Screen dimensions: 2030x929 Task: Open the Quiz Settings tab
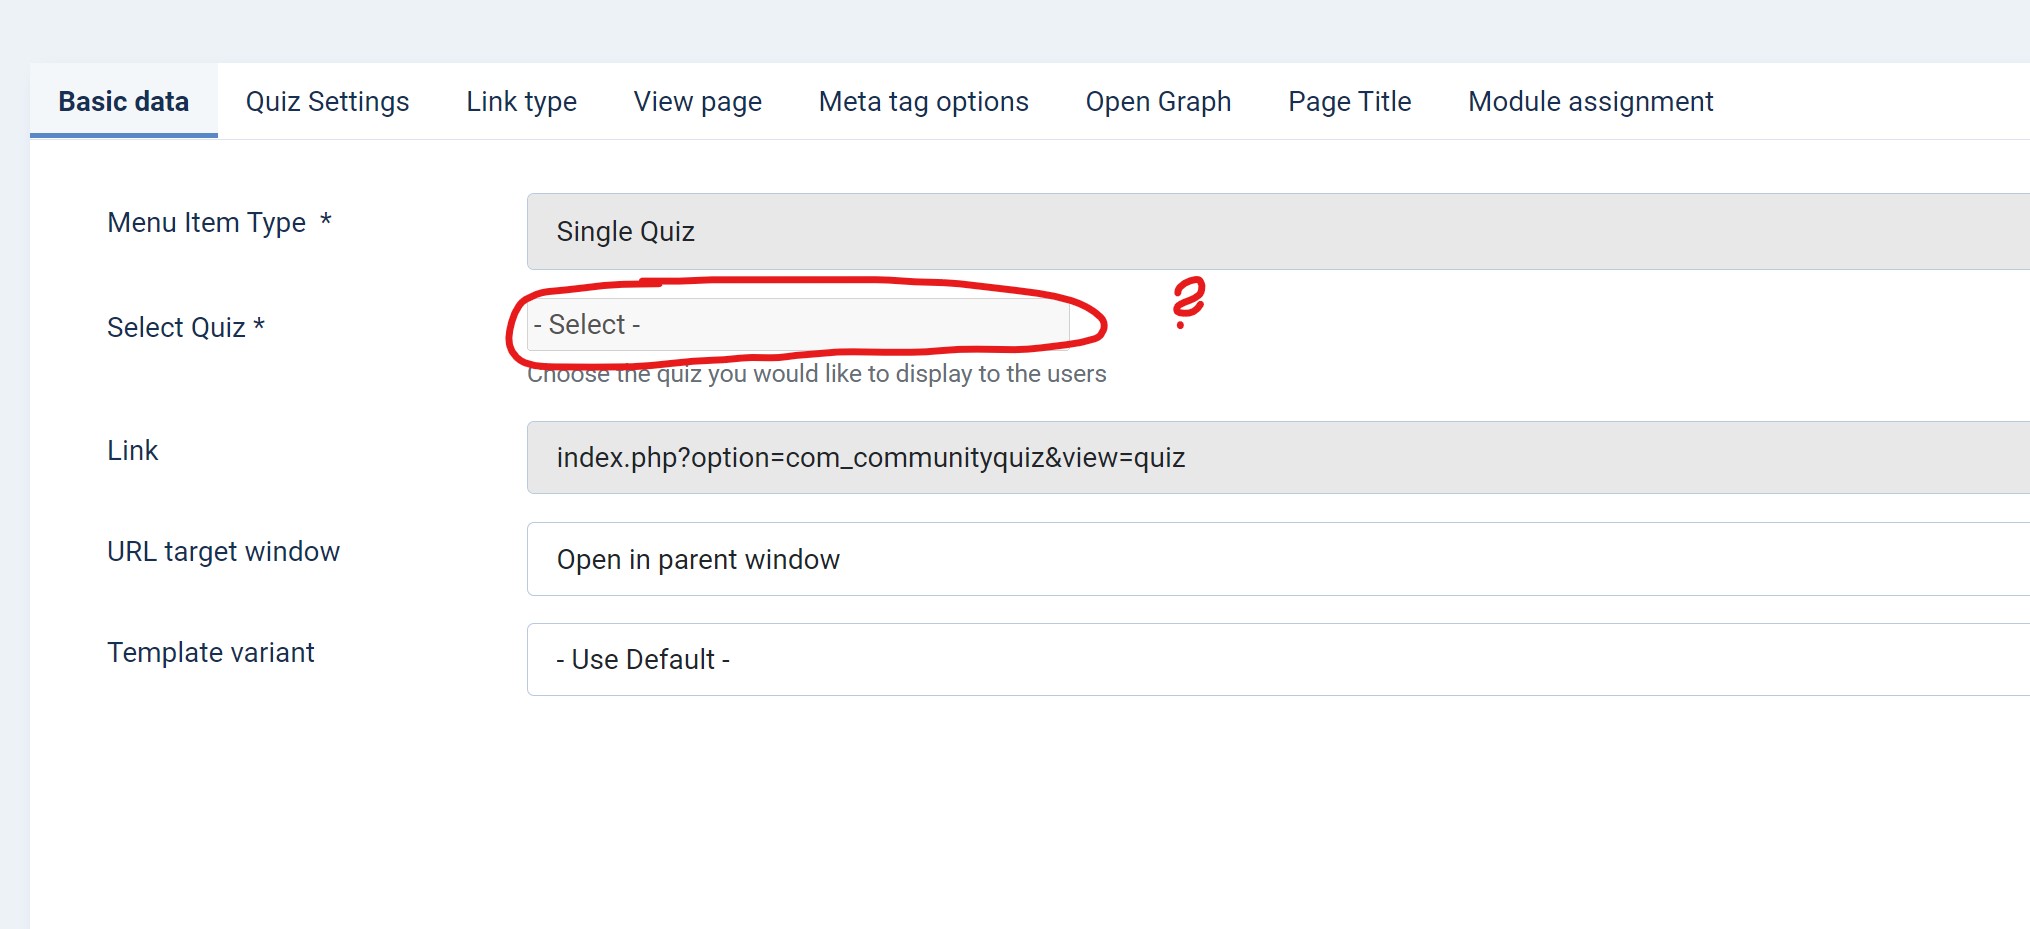(x=327, y=102)
